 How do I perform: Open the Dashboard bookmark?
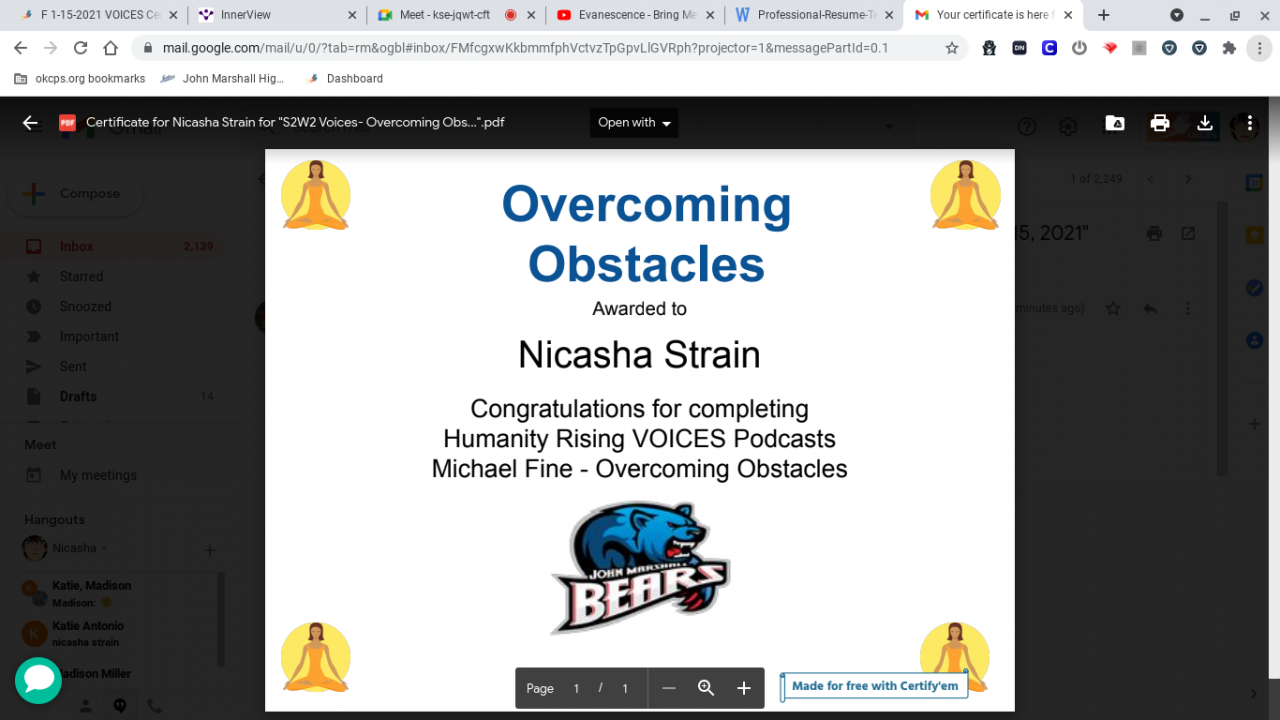click(344, 78)
